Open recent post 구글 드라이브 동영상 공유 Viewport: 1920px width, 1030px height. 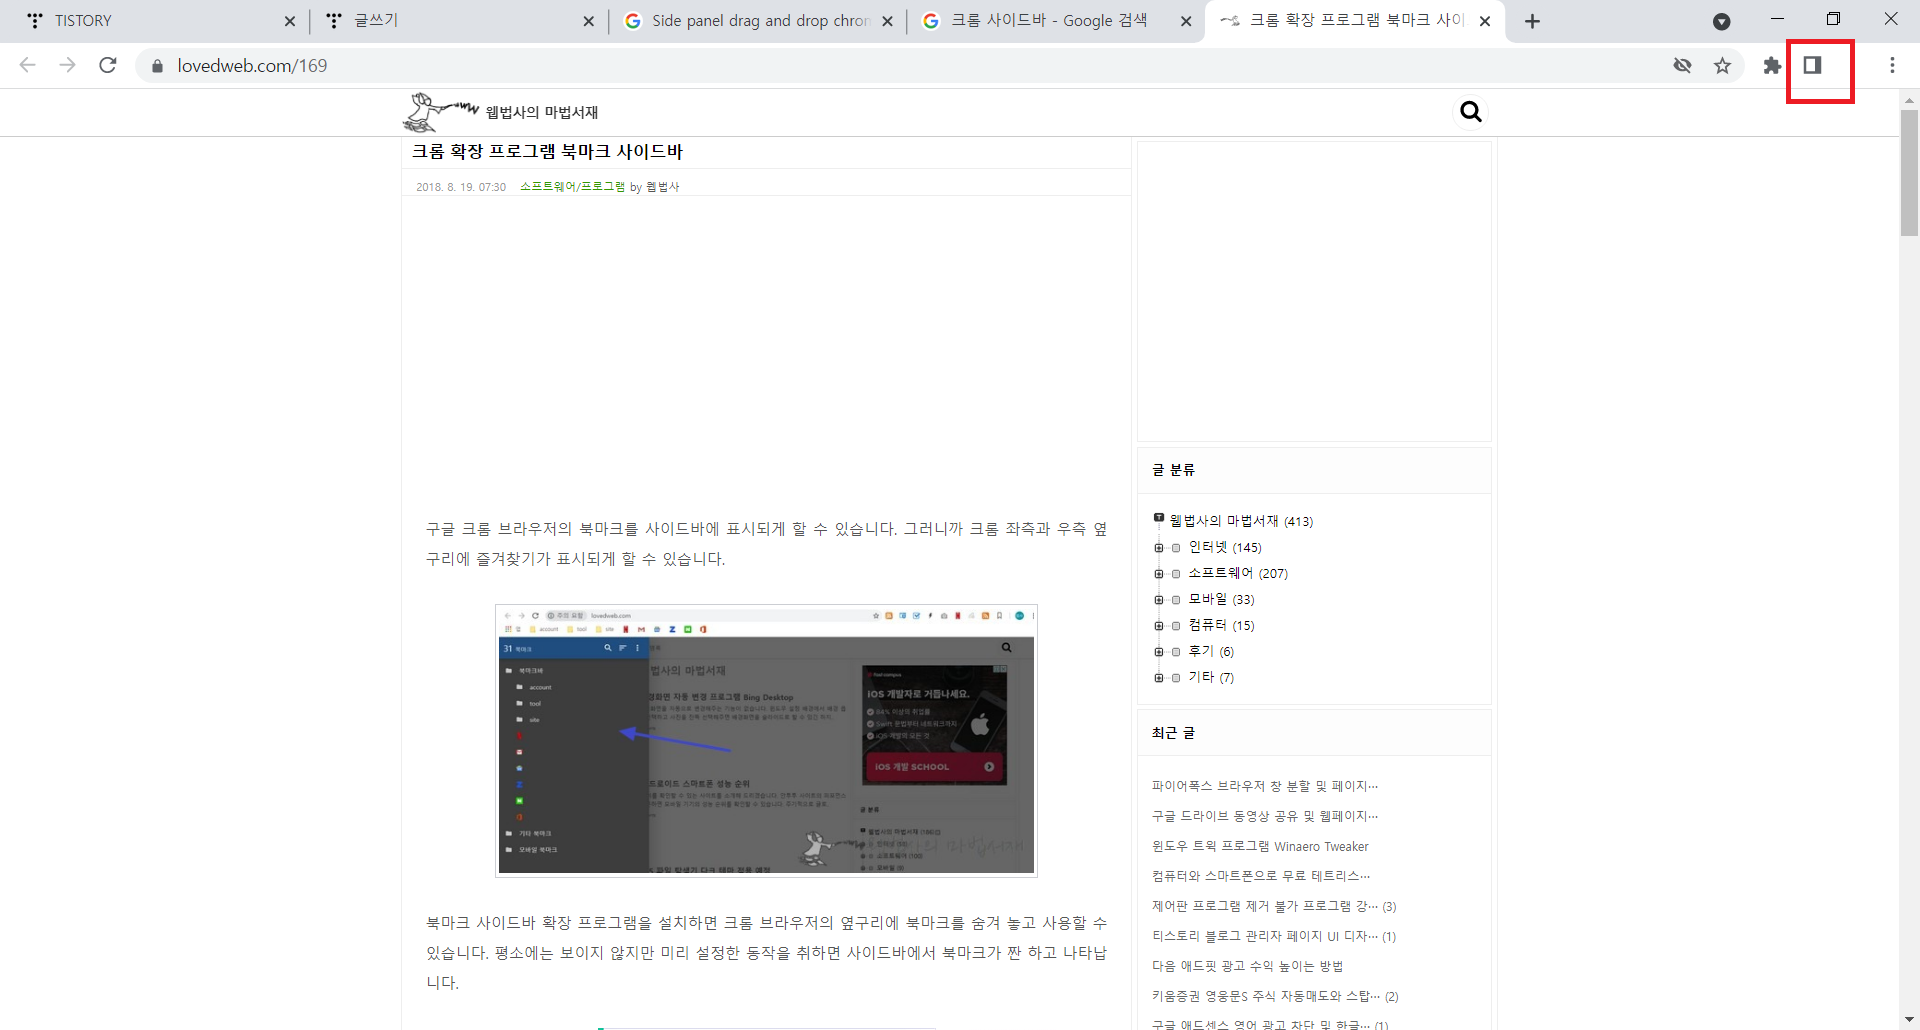click(1265, 816)
